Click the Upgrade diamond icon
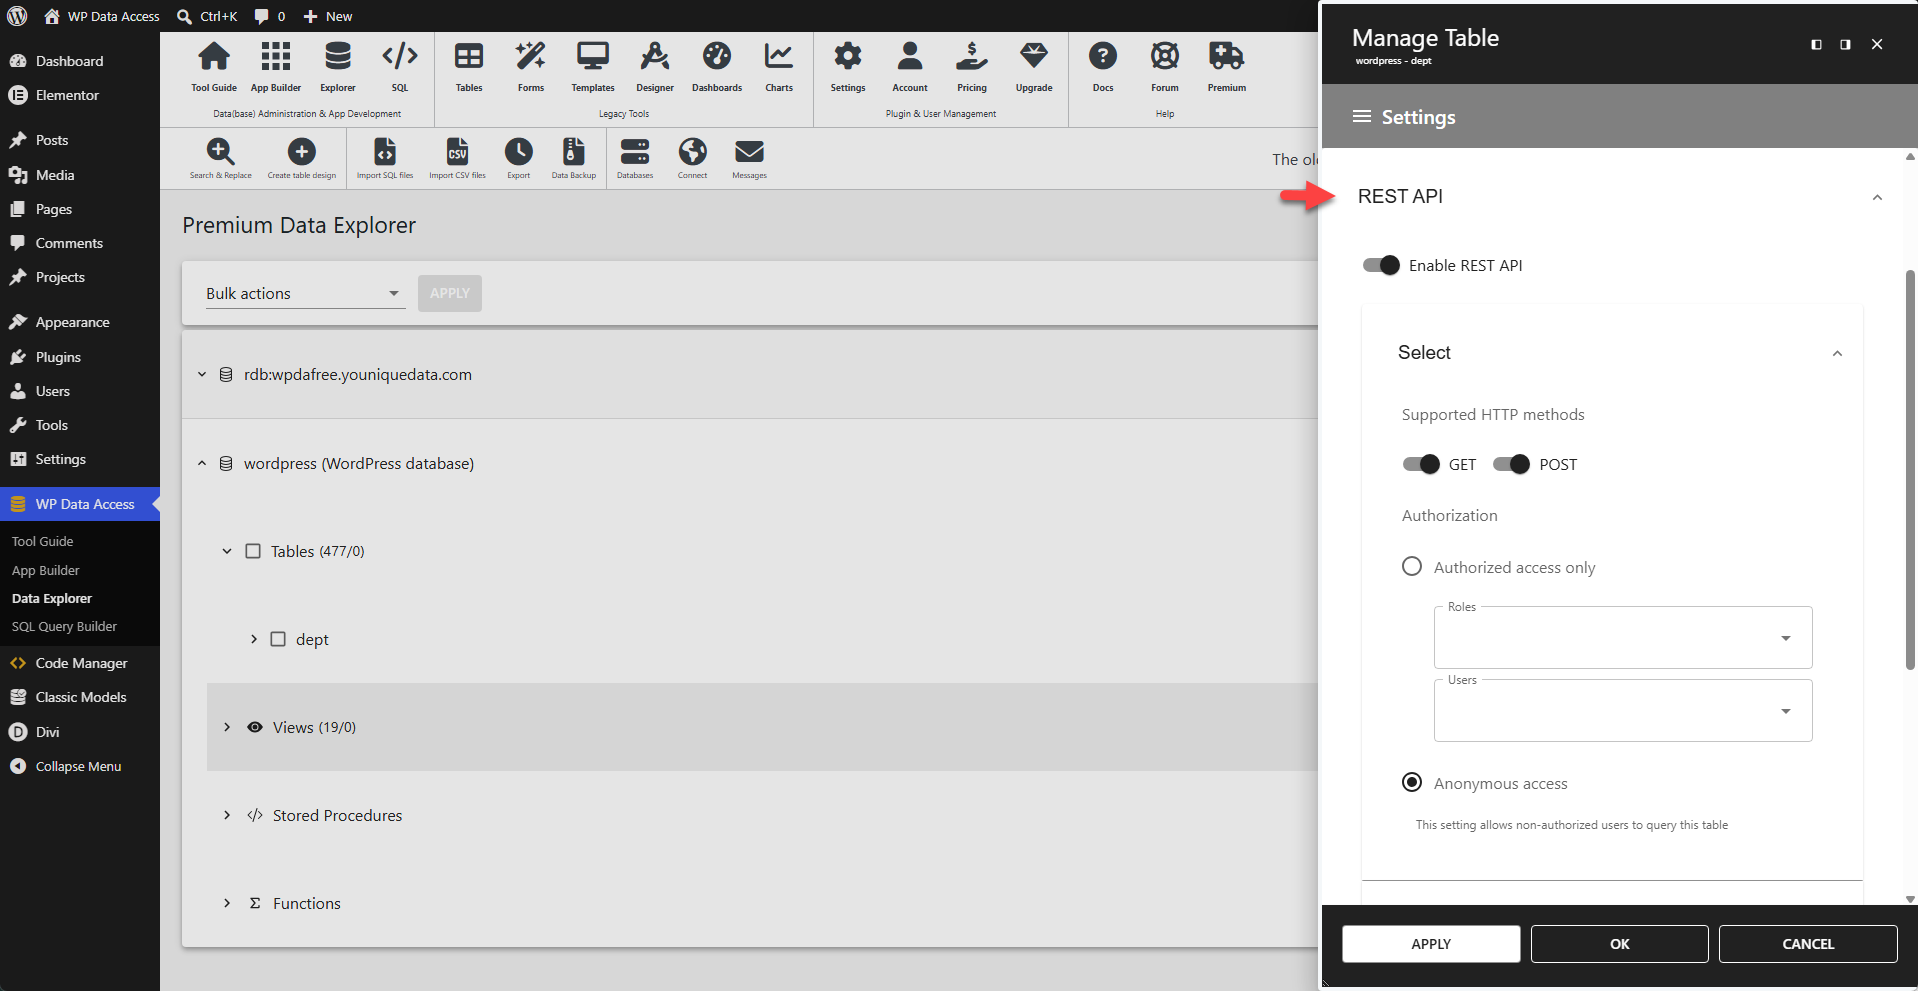1918x991 pixels. [1034, 66]
